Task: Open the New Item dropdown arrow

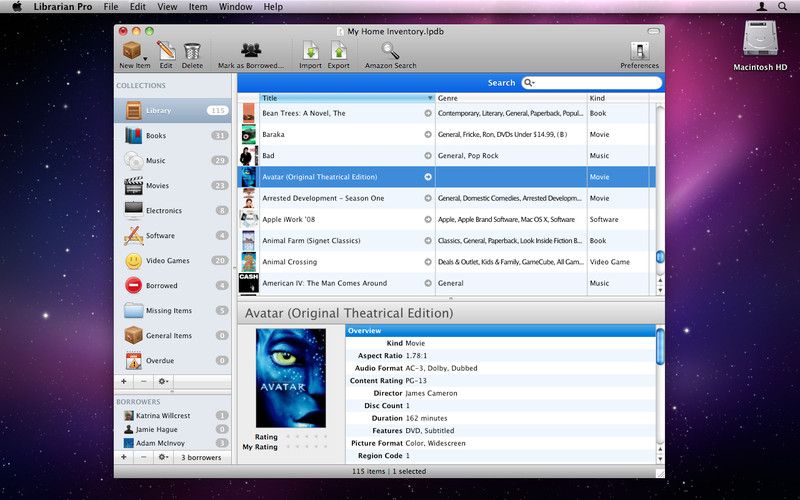Action: [145, 59]
